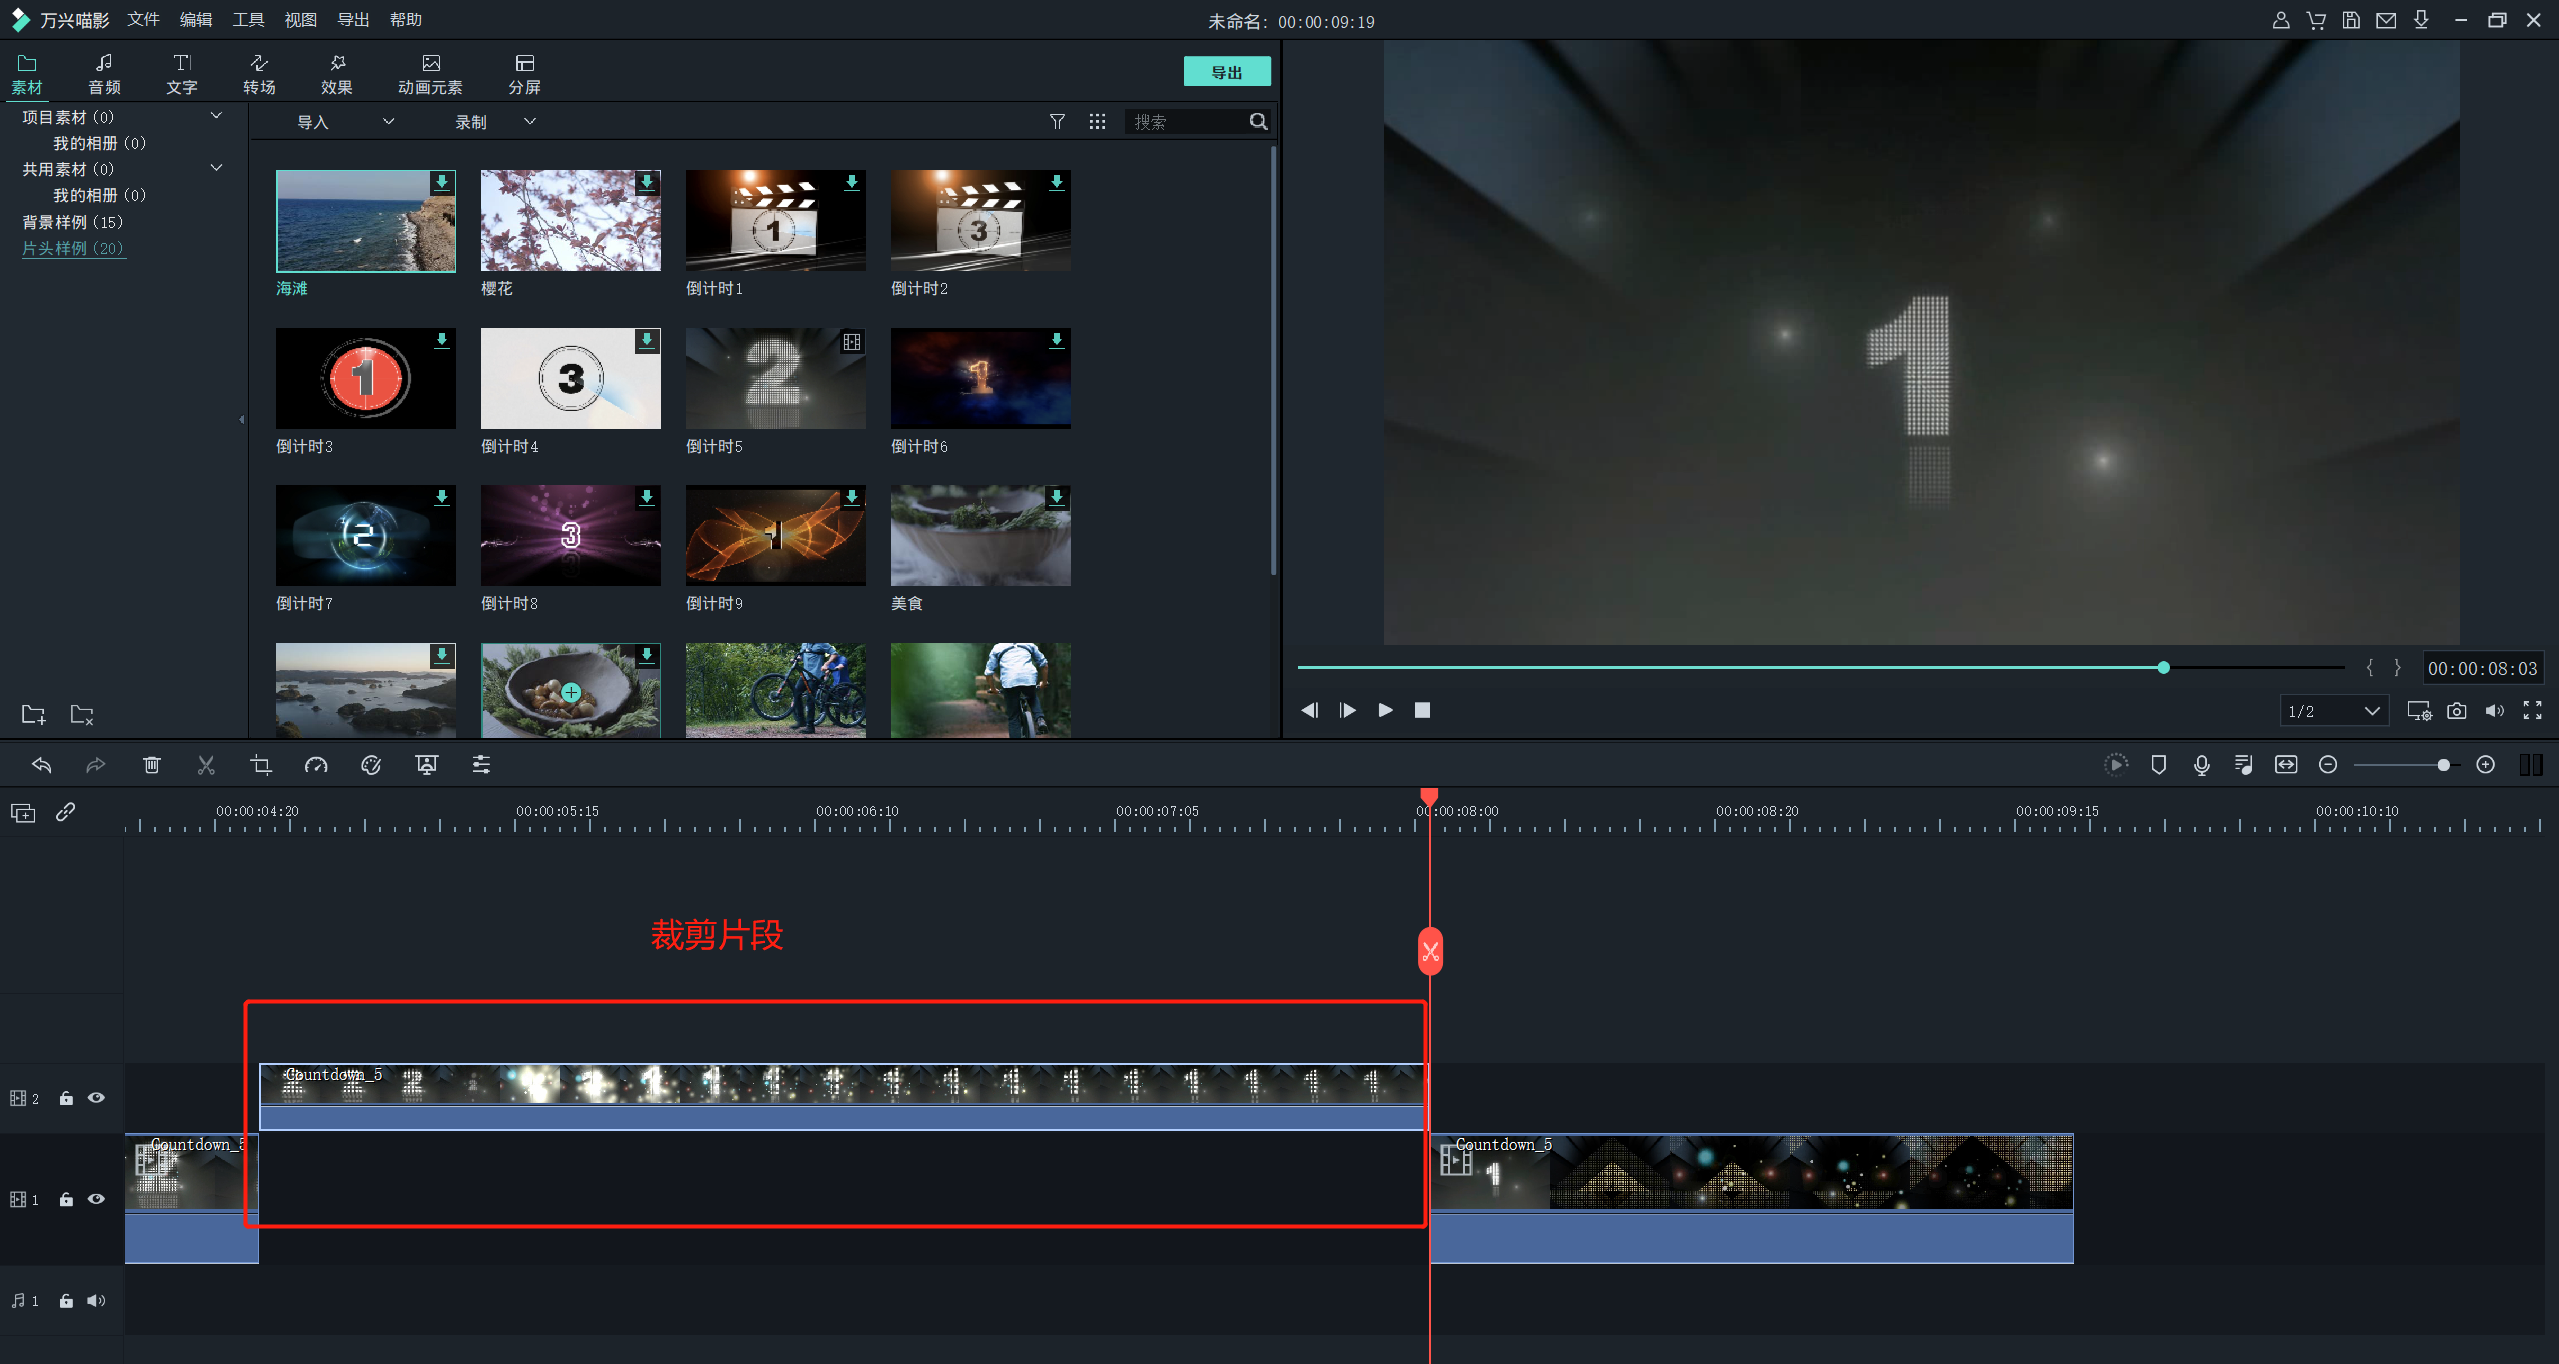Screen dimensions: 2559x1364
Task: Select 背景样例 (15) in the sidebar
Action: (x=73, y=222)
